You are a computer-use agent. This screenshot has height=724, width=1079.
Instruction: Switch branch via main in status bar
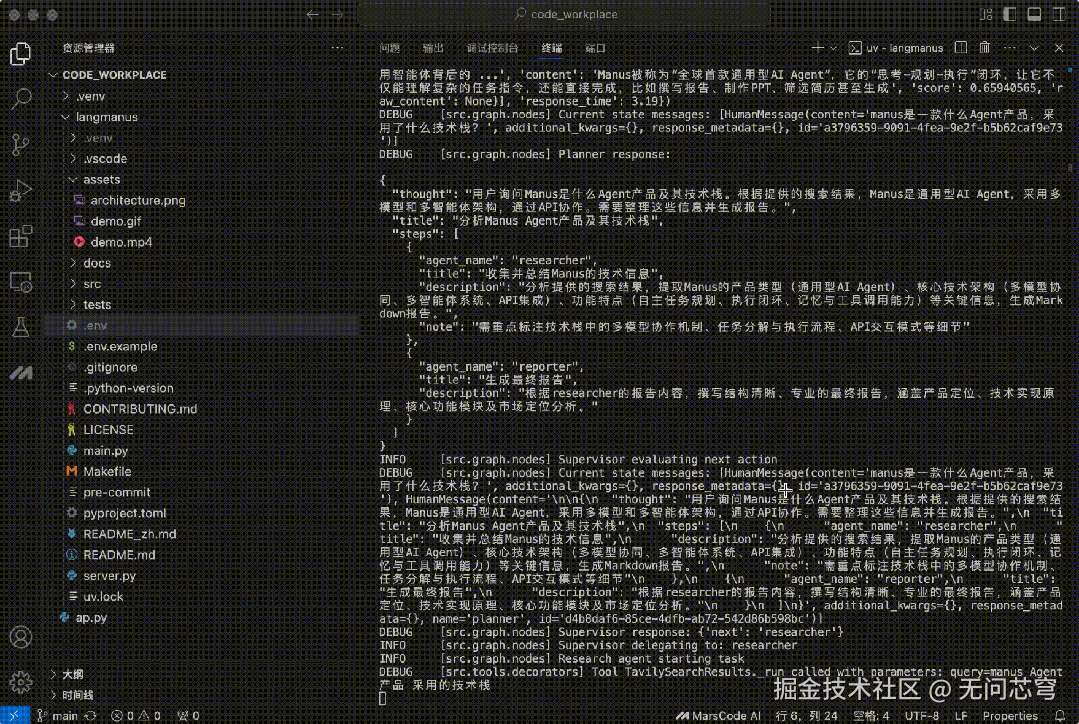pyautogui.click(x=58, y=716)
